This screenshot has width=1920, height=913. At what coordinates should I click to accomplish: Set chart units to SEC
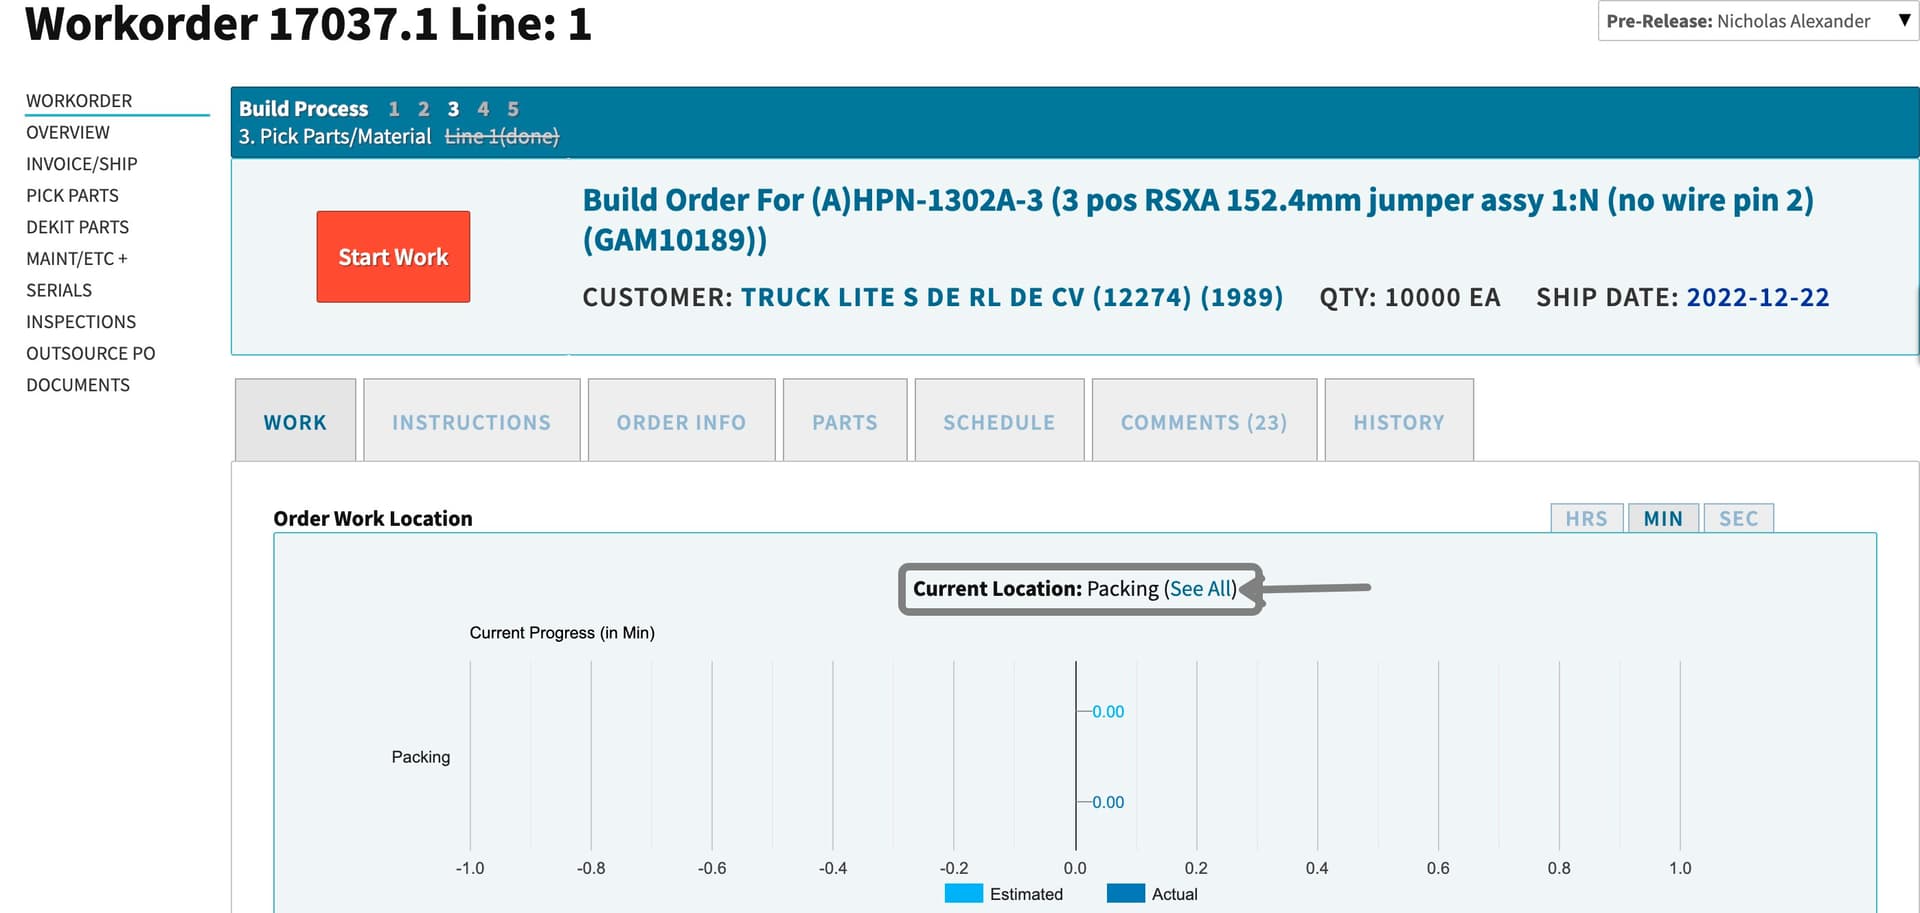point(1739,518)
